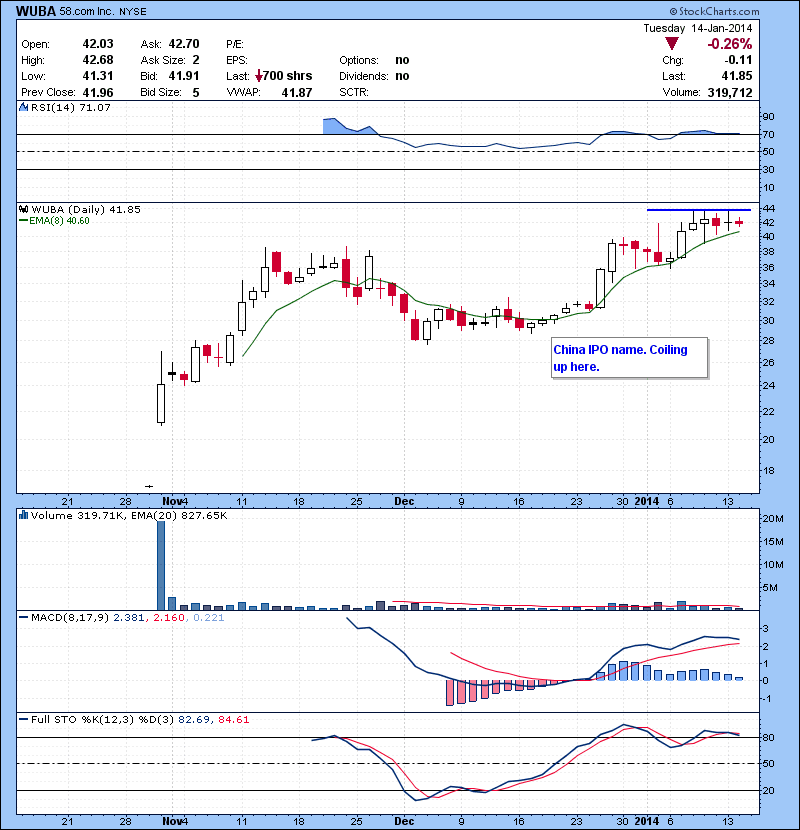Click the WUBA (Daily) price legend icon
The height and width of the screenshot is (830, 800).
click(x=22, y=208)
